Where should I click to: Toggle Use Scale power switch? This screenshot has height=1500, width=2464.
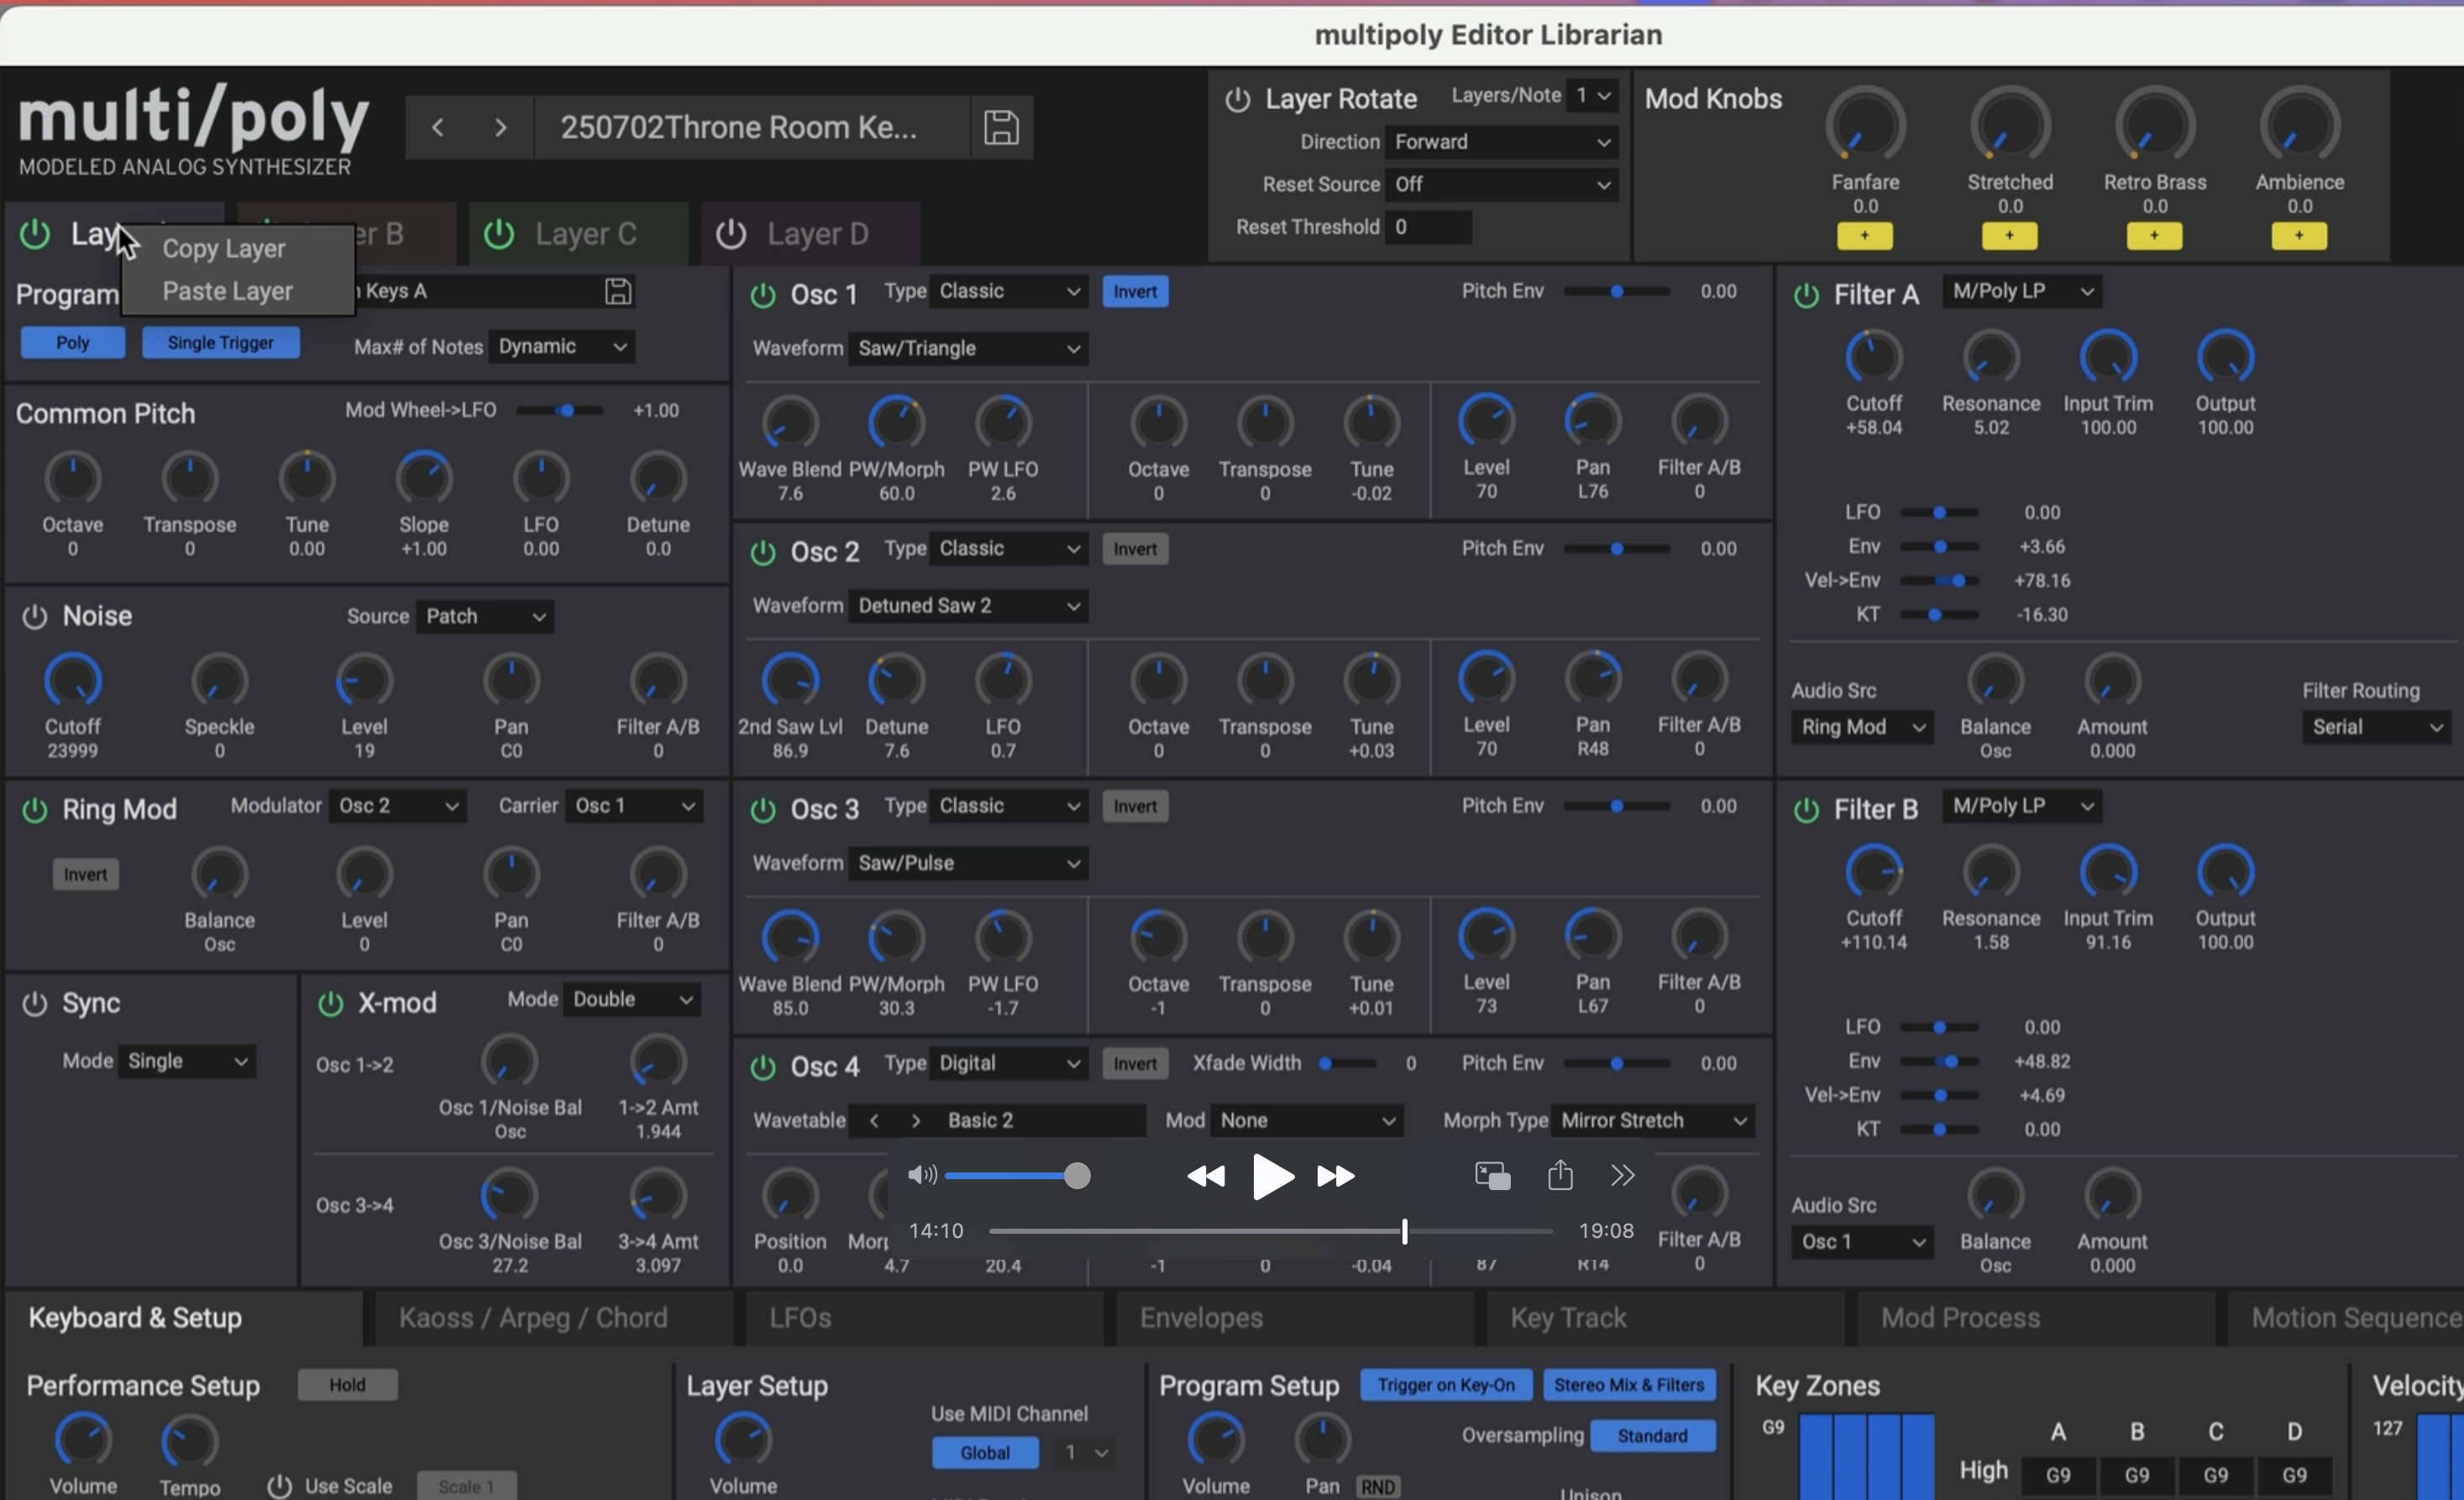(279, 1487)
